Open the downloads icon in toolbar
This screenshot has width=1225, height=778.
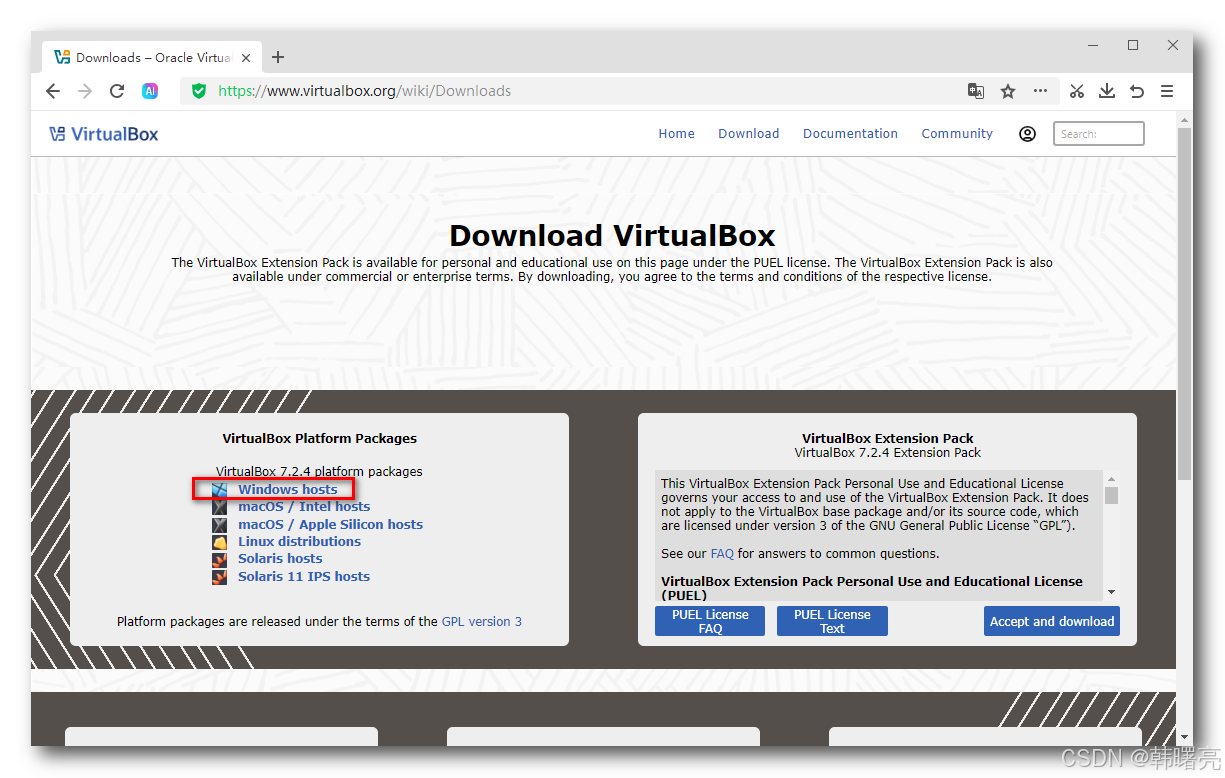coord(1107,91)
